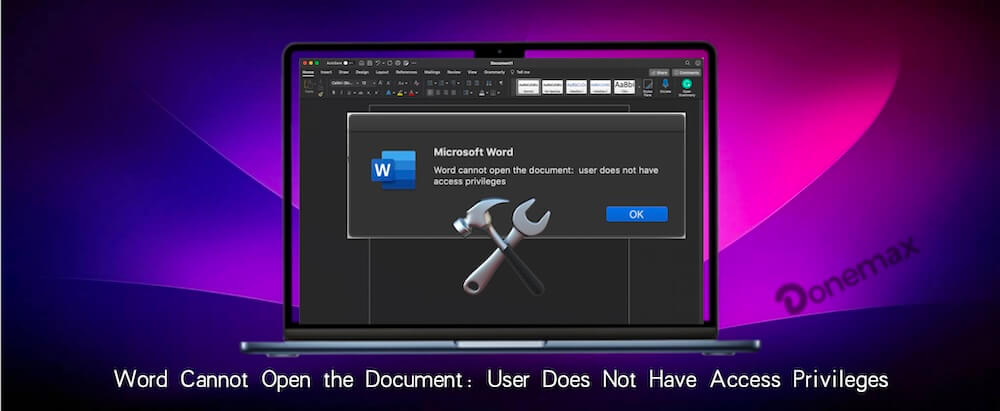The image size is (1000, 411).
Task: Click the Decrease Indent icon
Action: pos(469,83)
